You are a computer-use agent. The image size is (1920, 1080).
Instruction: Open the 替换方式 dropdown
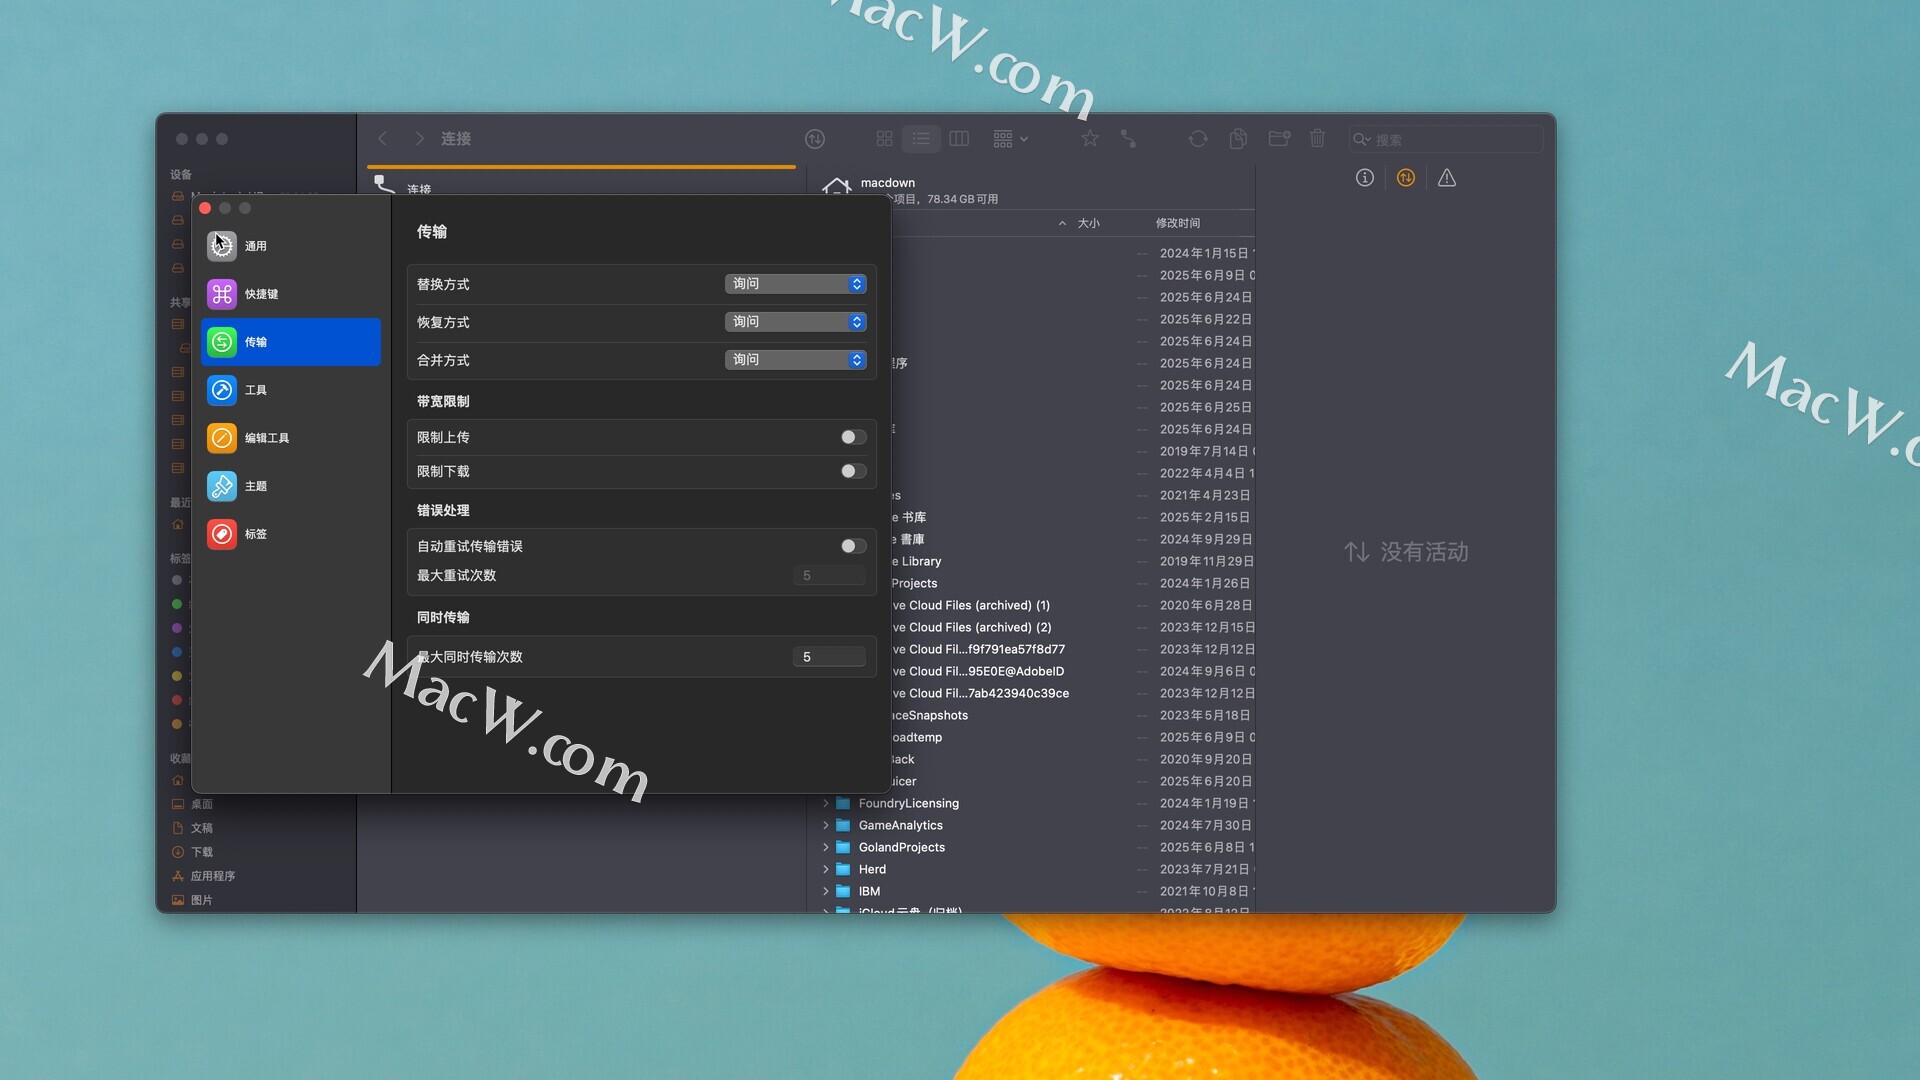coord(795,284)
